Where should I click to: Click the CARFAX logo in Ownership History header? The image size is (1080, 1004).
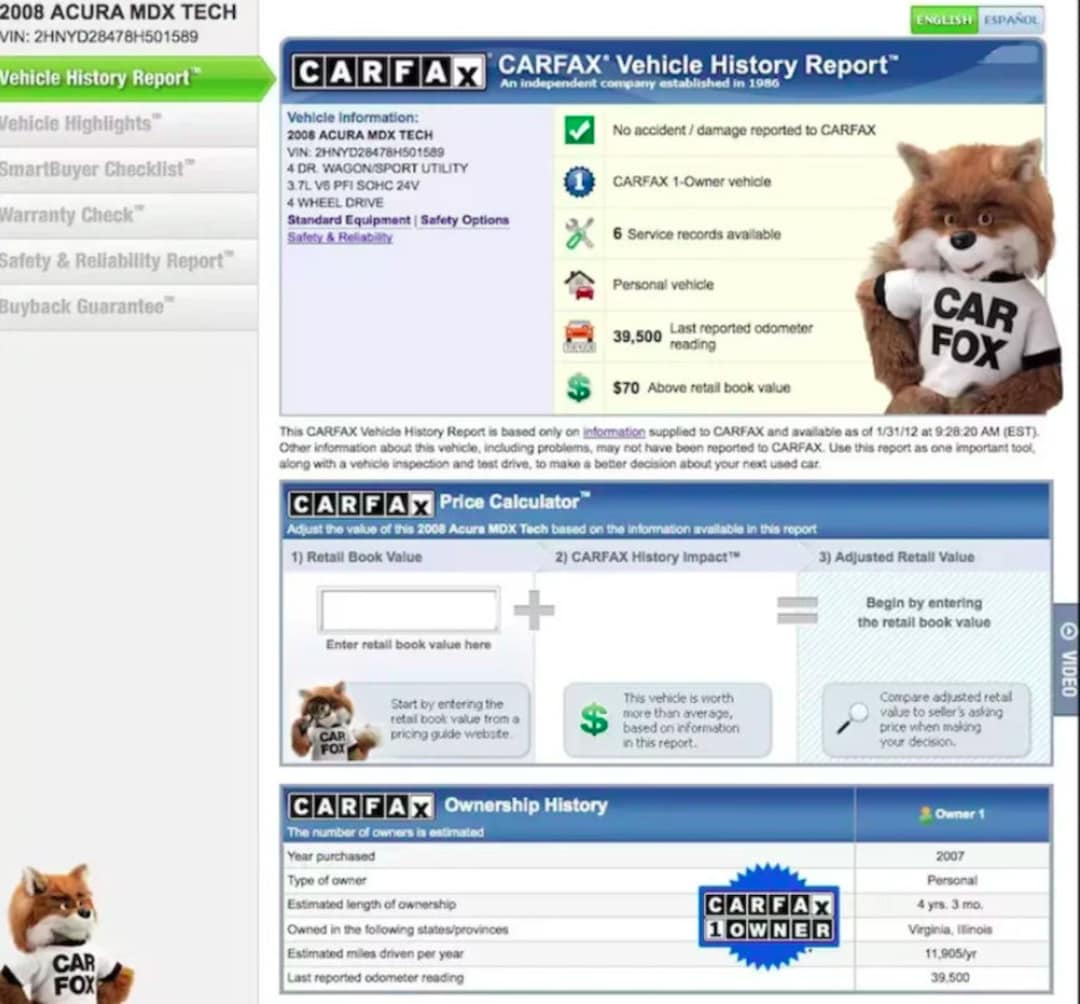(x=361, y=806)
